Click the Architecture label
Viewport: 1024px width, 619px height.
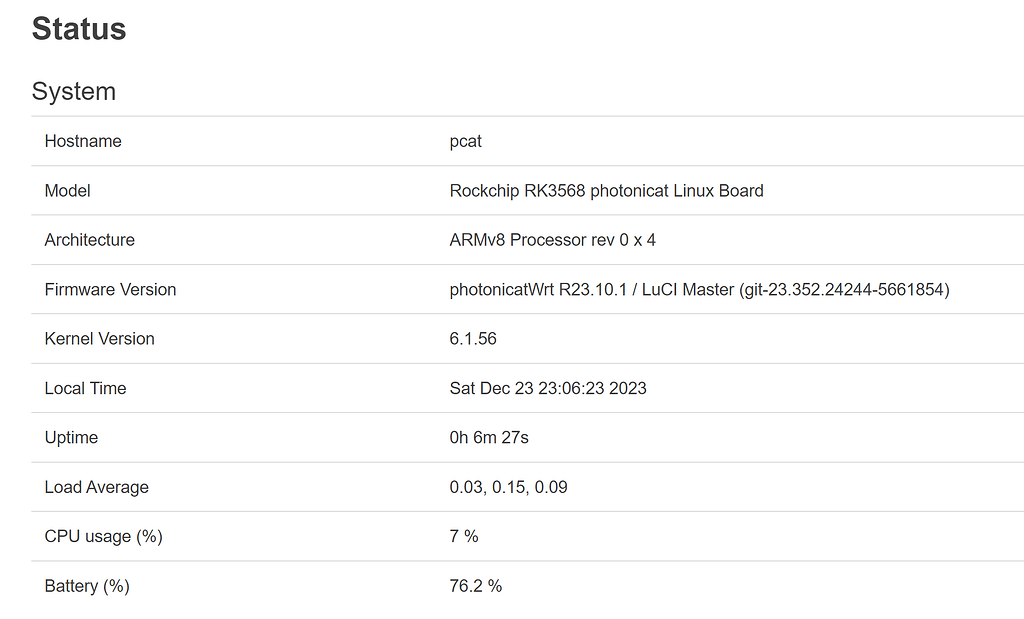(x=89, y=240)
